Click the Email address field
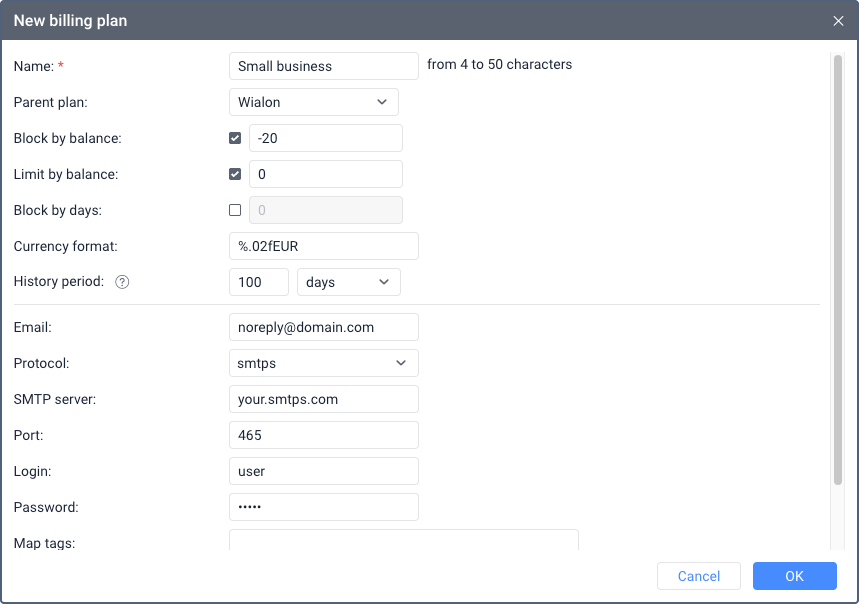Screen dimensions: 859x604 pyautogui.click(x=323, y=327)
